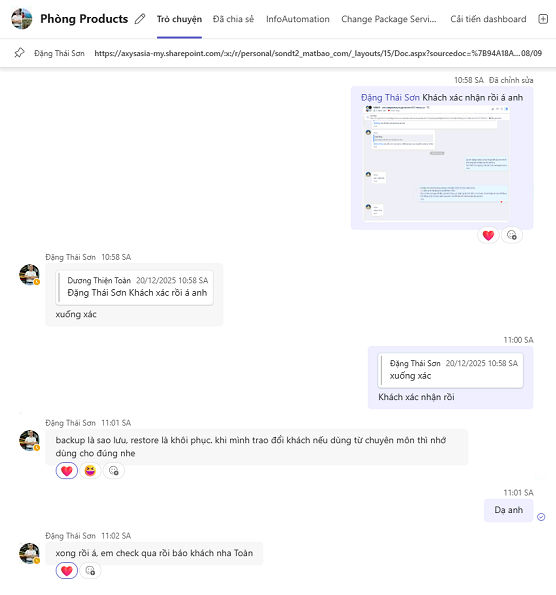Click the pin icon in pinned message bar
The height and width of the screenshot is (595, 556).
(19, 53)
